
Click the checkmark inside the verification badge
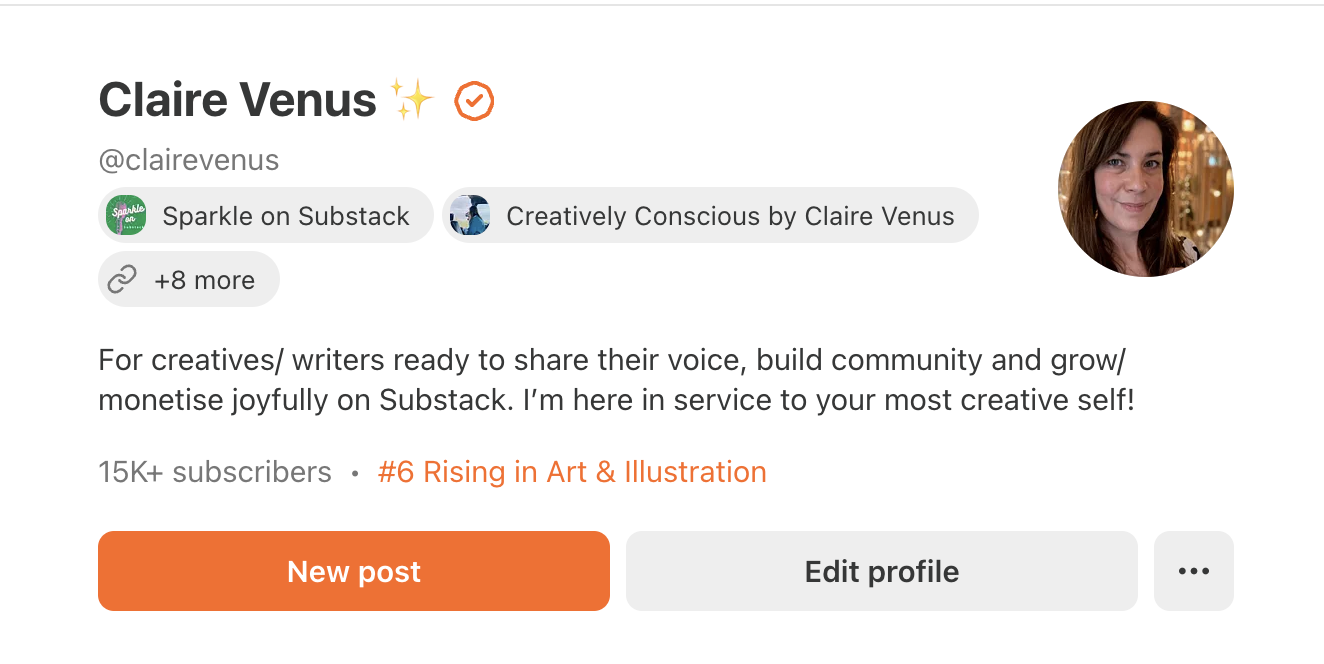click(x=474, y=100)
